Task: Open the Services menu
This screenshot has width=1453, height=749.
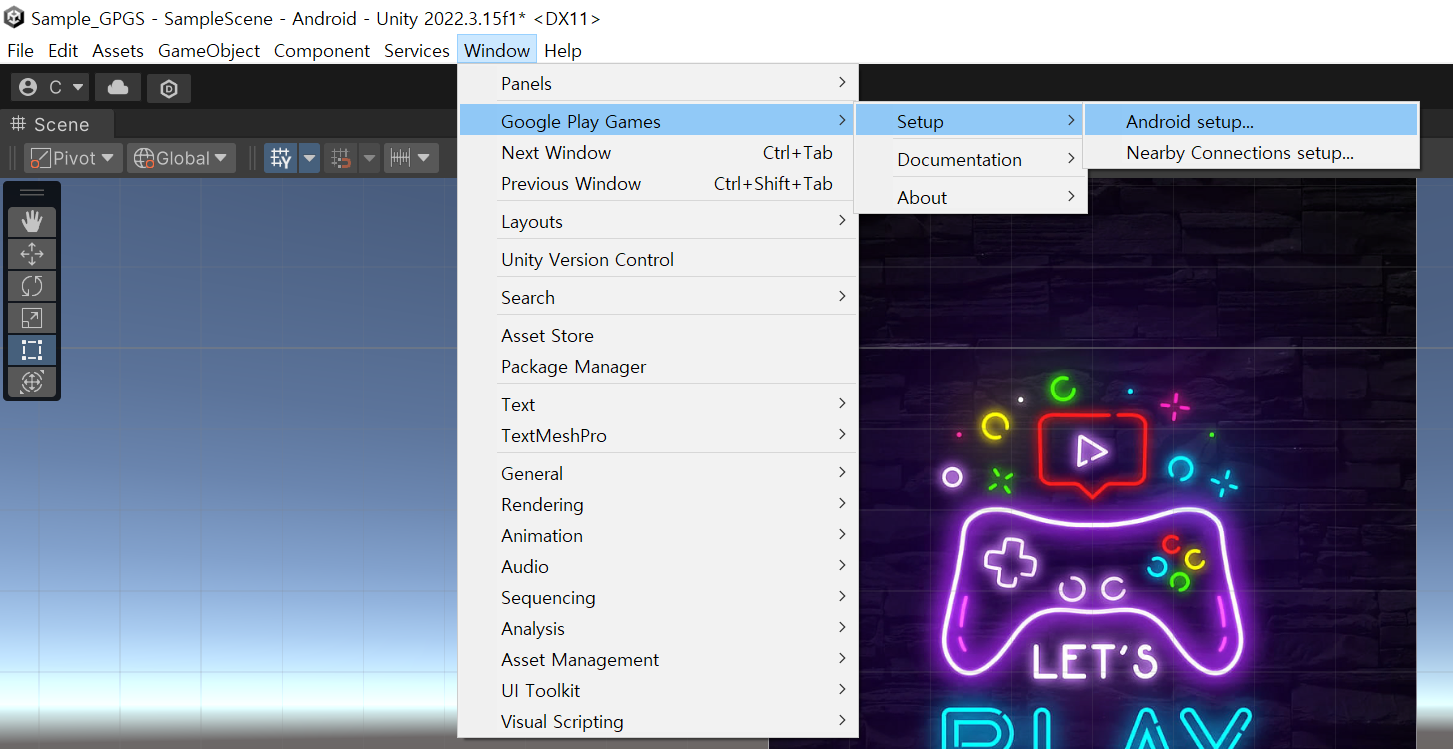Action: point(417,50)
